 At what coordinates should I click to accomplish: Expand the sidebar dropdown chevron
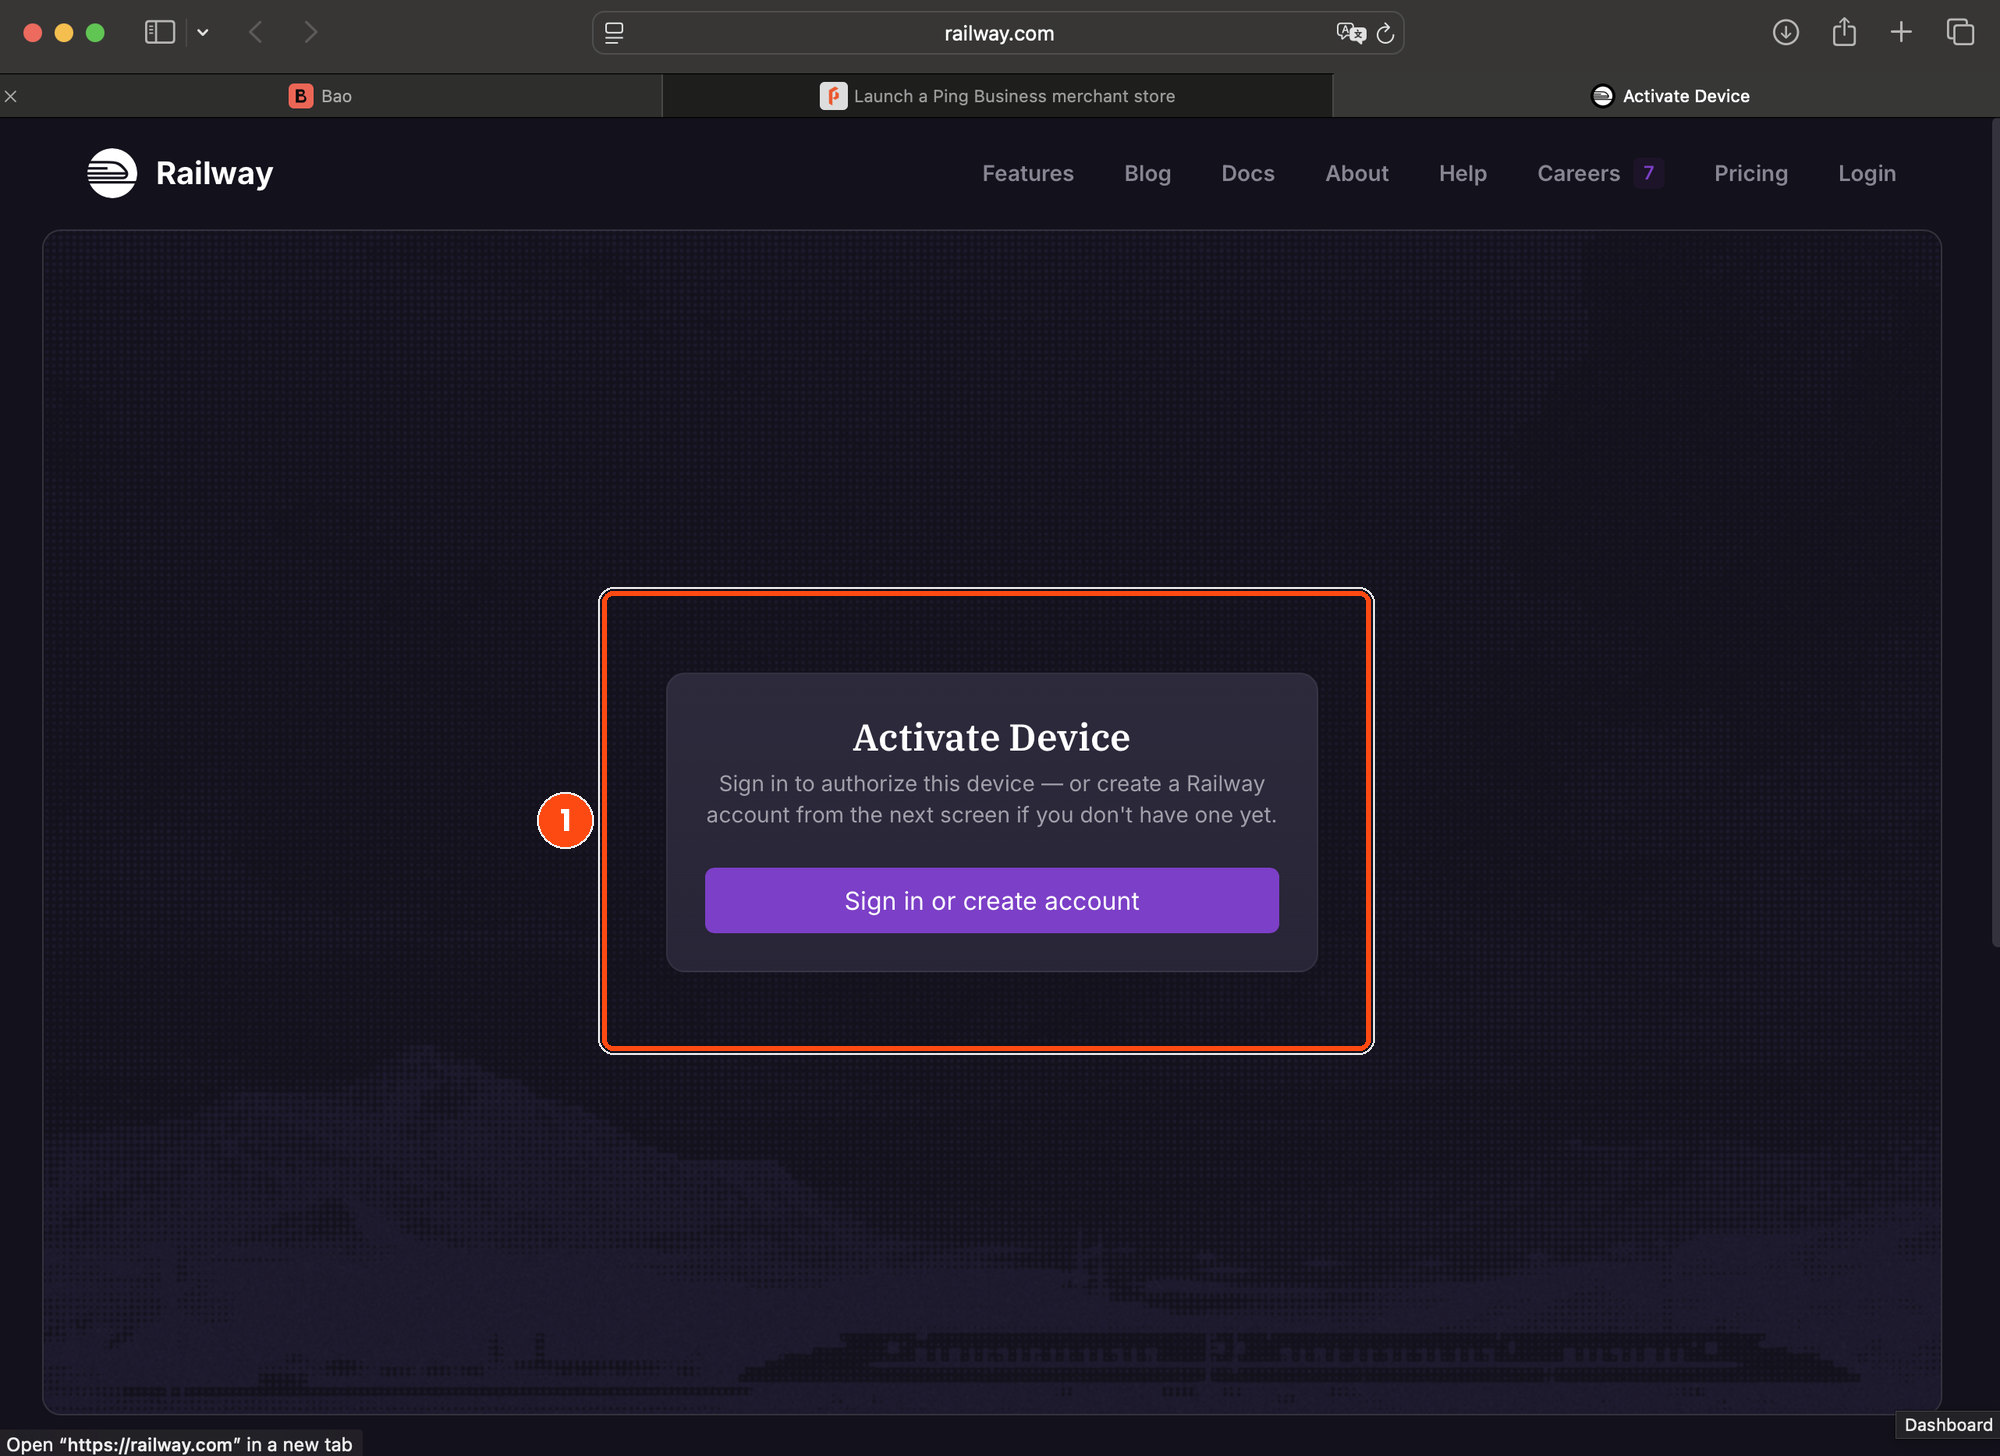tap(203, 32)
